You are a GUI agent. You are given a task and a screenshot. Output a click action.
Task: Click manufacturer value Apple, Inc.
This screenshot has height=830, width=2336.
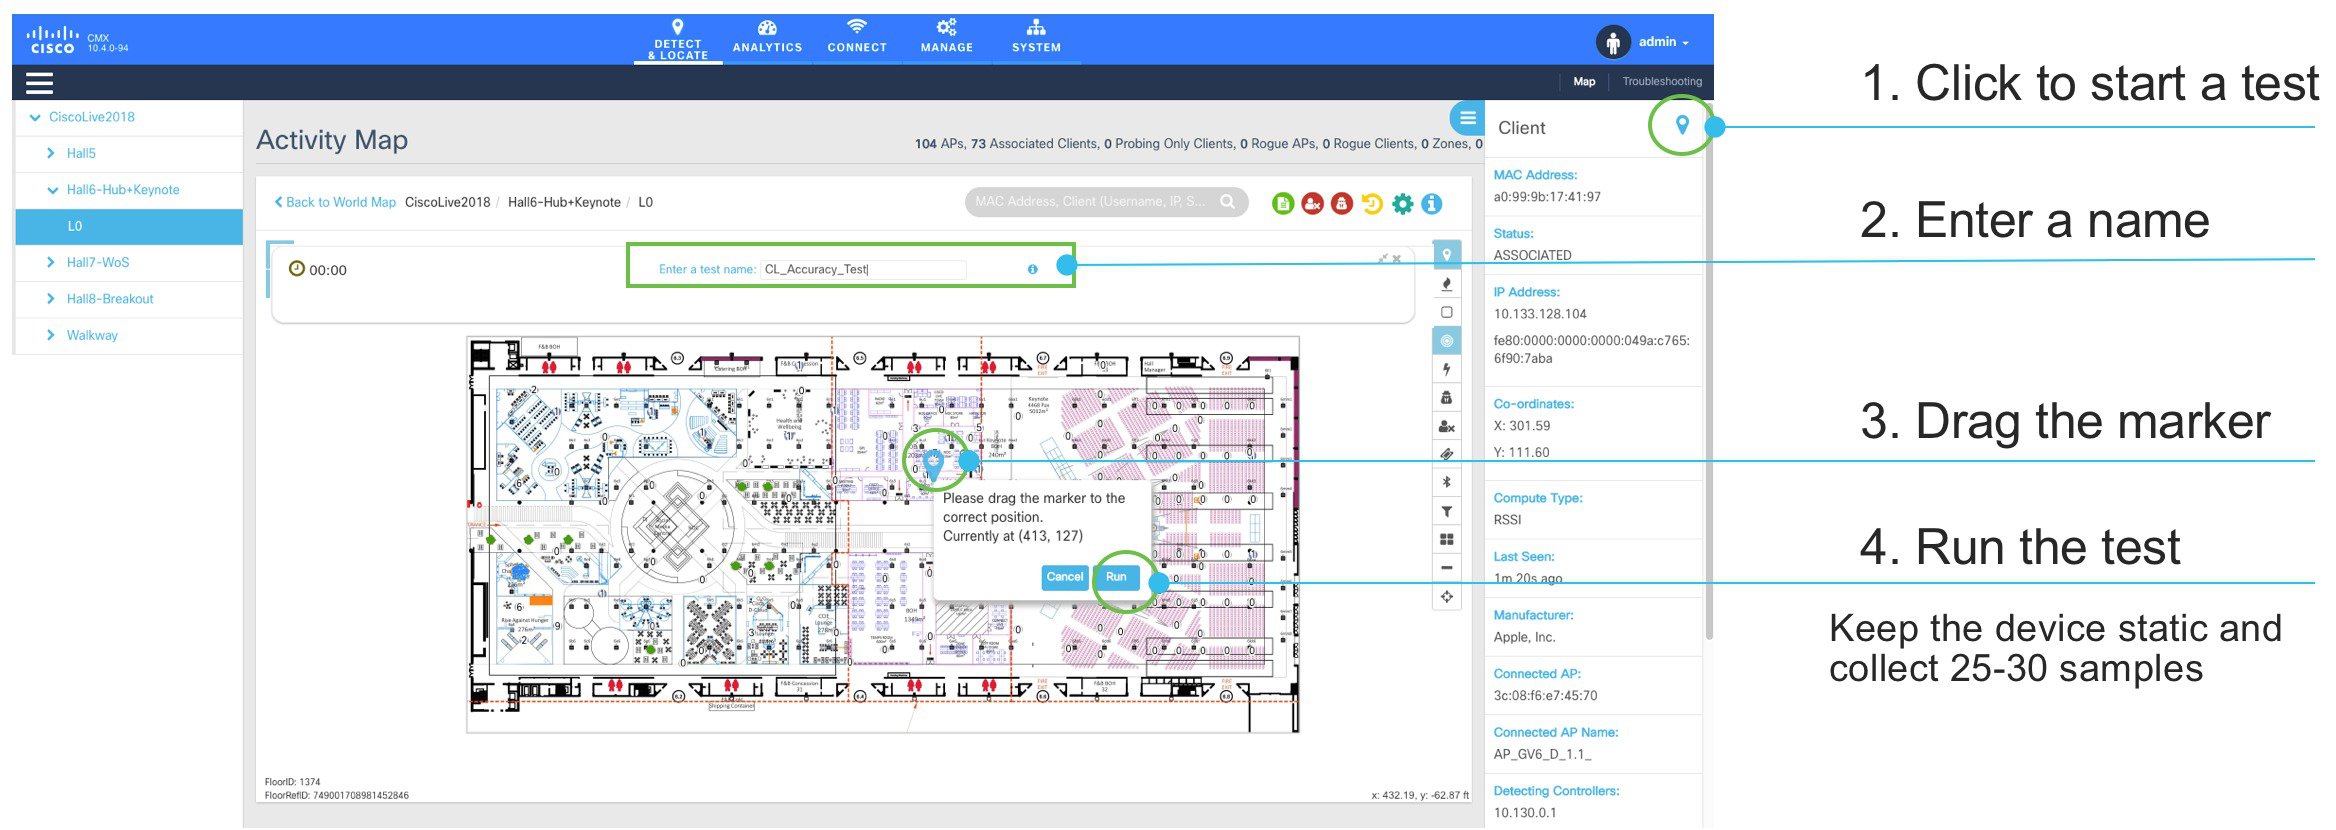(1524, 637)
